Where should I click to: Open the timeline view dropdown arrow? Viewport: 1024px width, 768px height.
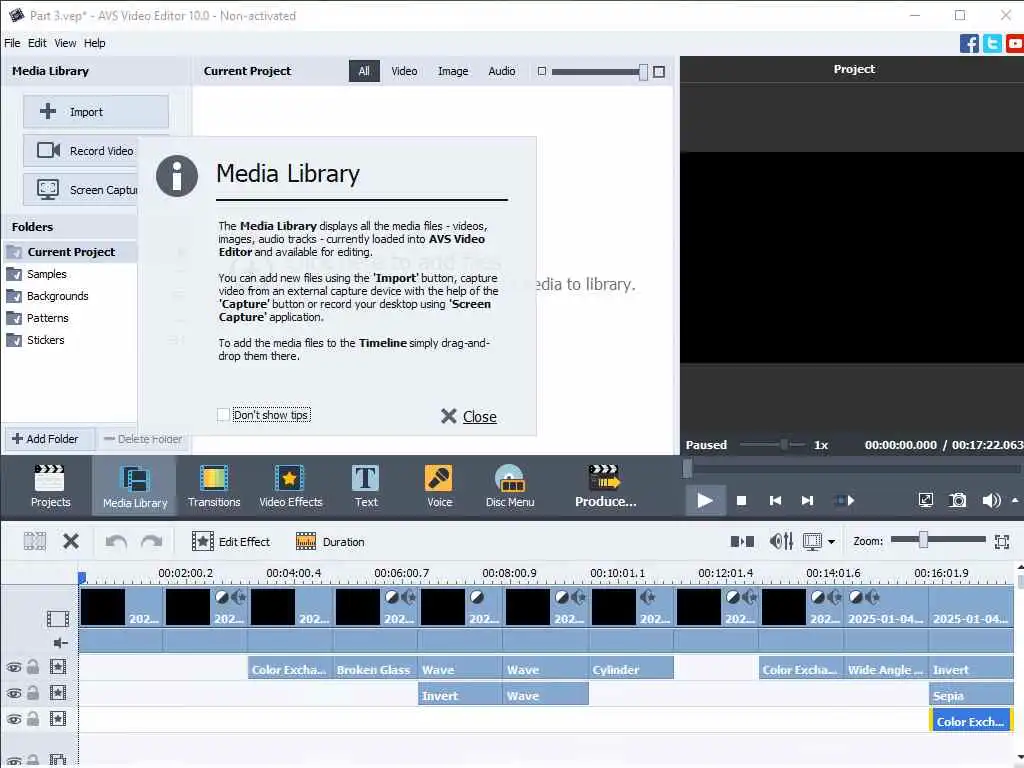point(831,542)
